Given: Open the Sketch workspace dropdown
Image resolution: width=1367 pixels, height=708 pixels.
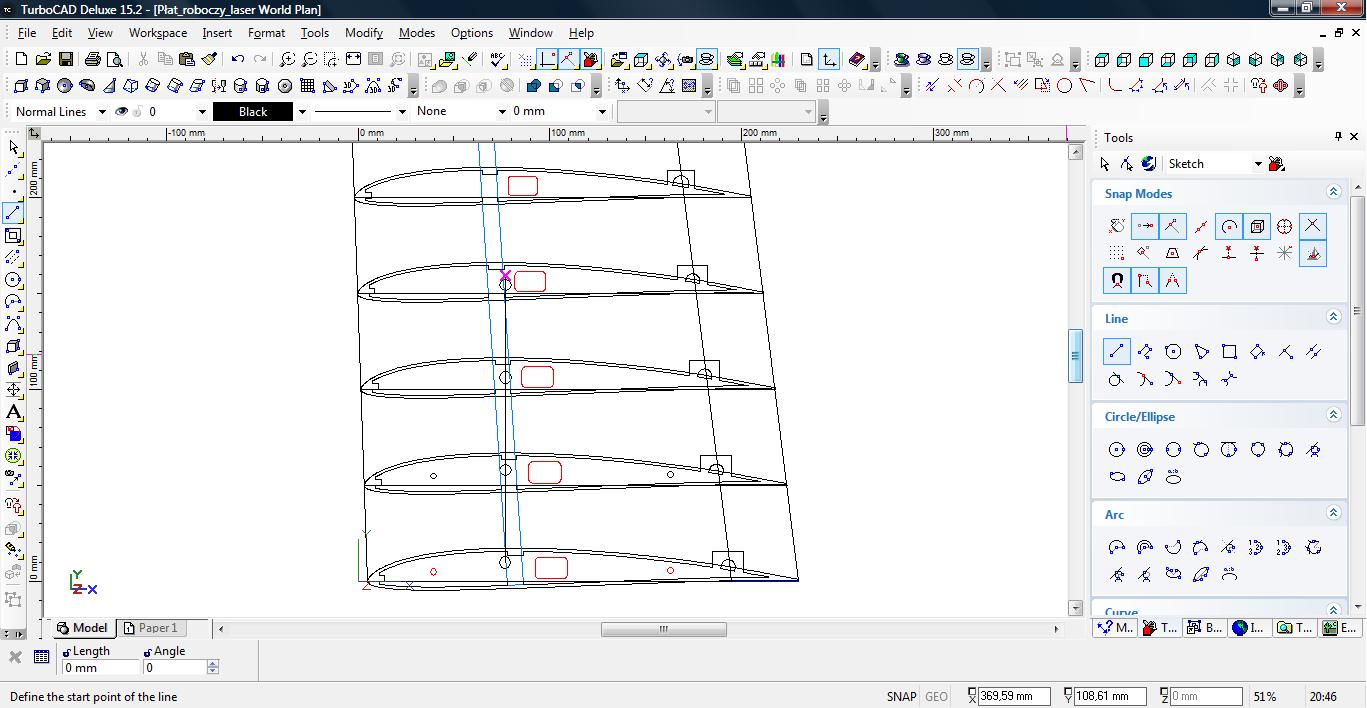Looking at the screenshot, I should tap(1258, 164).
